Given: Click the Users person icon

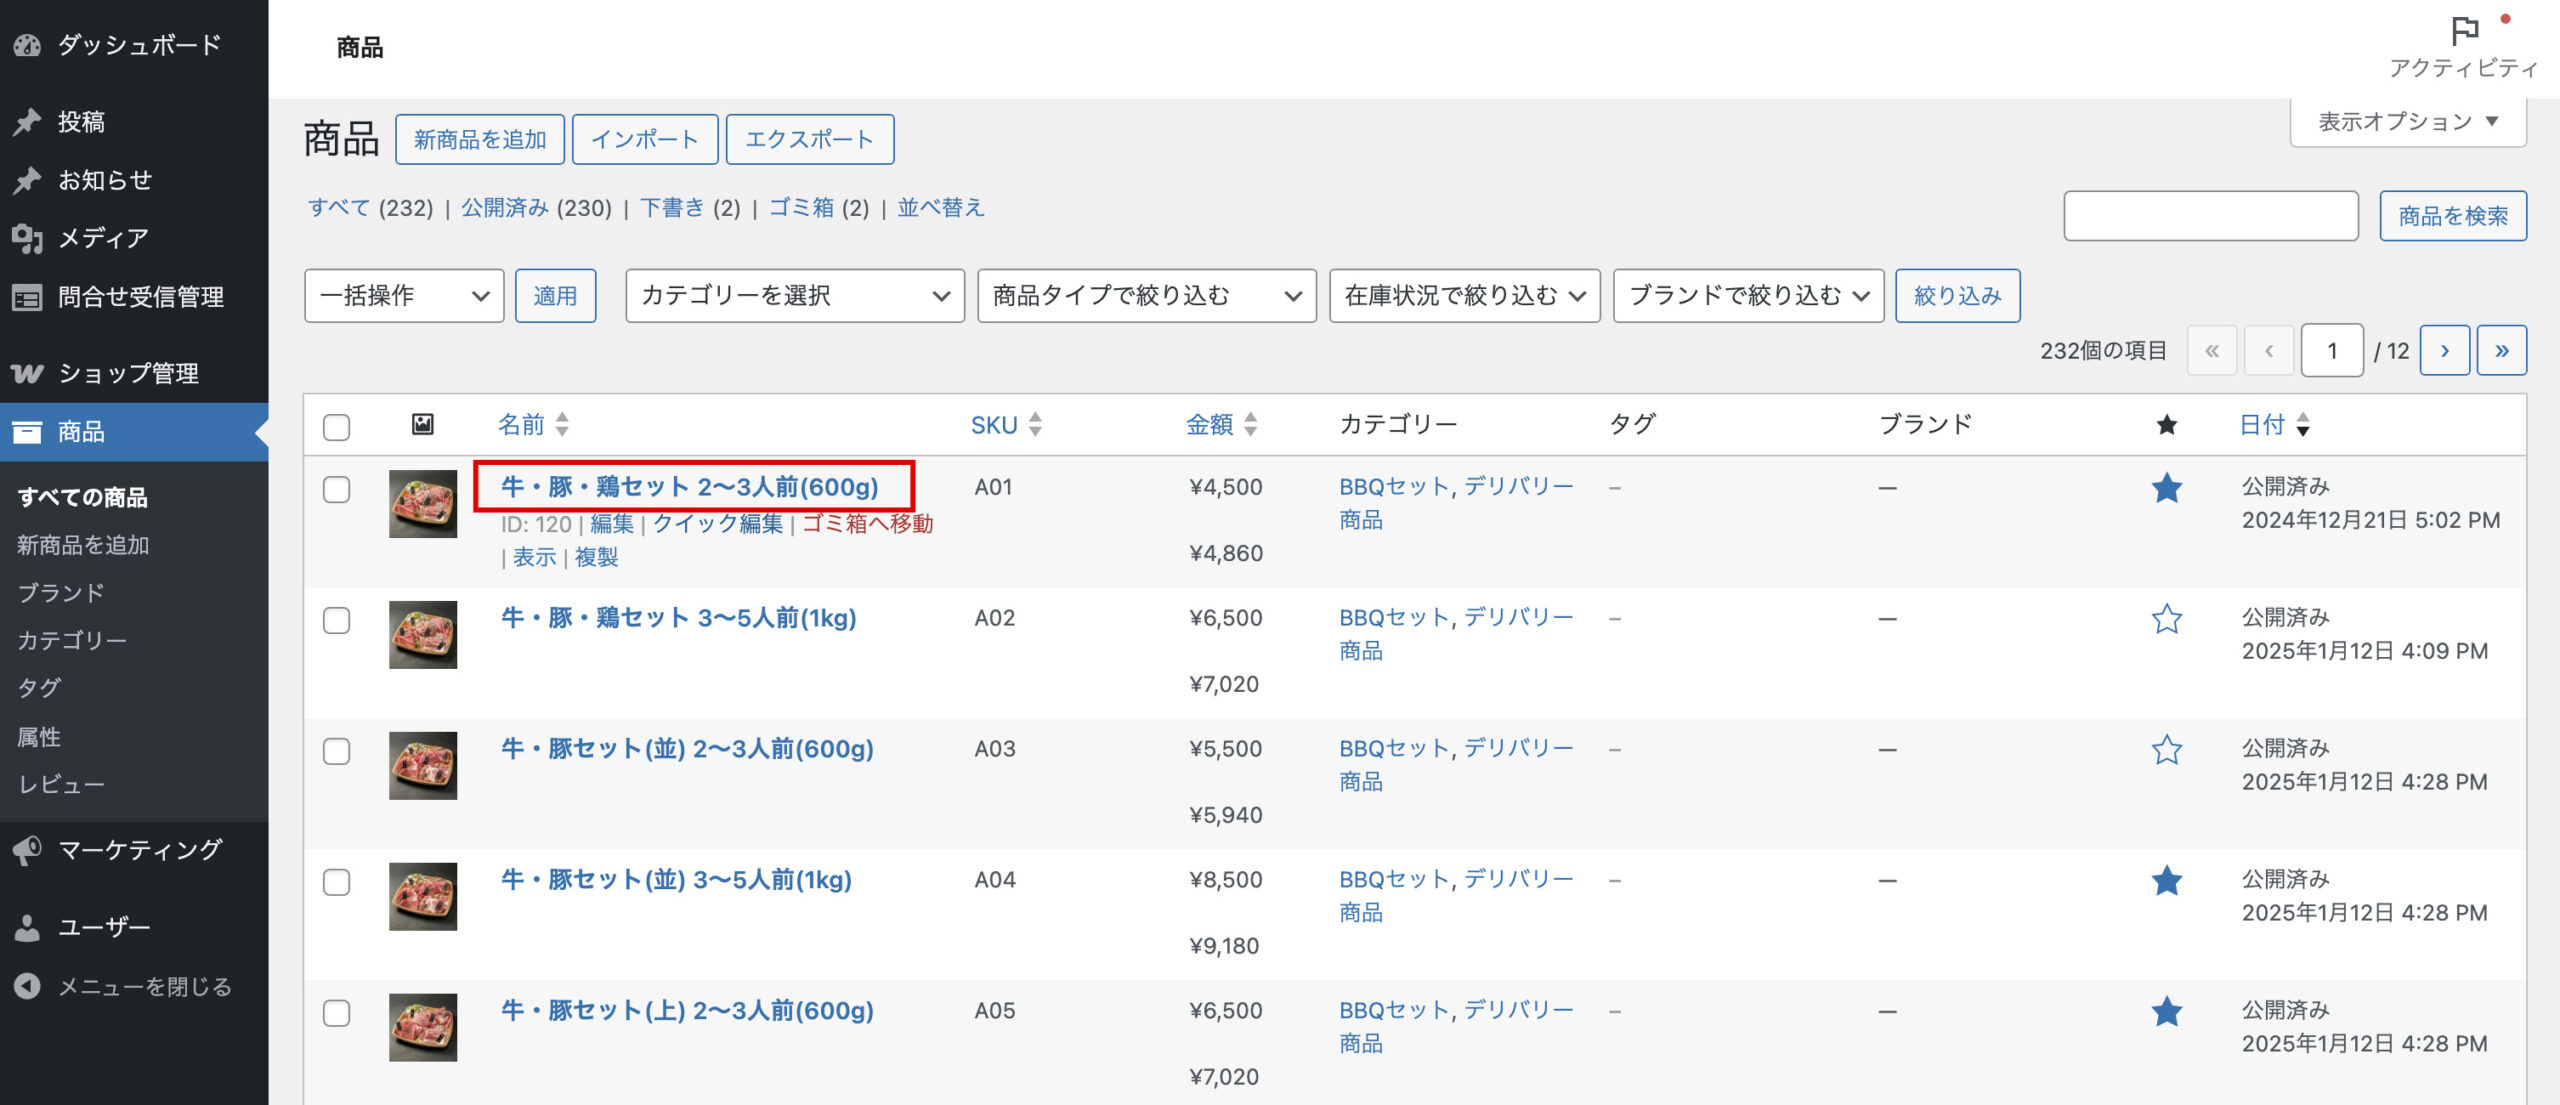Looking at the screenshot, I should [27, 927].
